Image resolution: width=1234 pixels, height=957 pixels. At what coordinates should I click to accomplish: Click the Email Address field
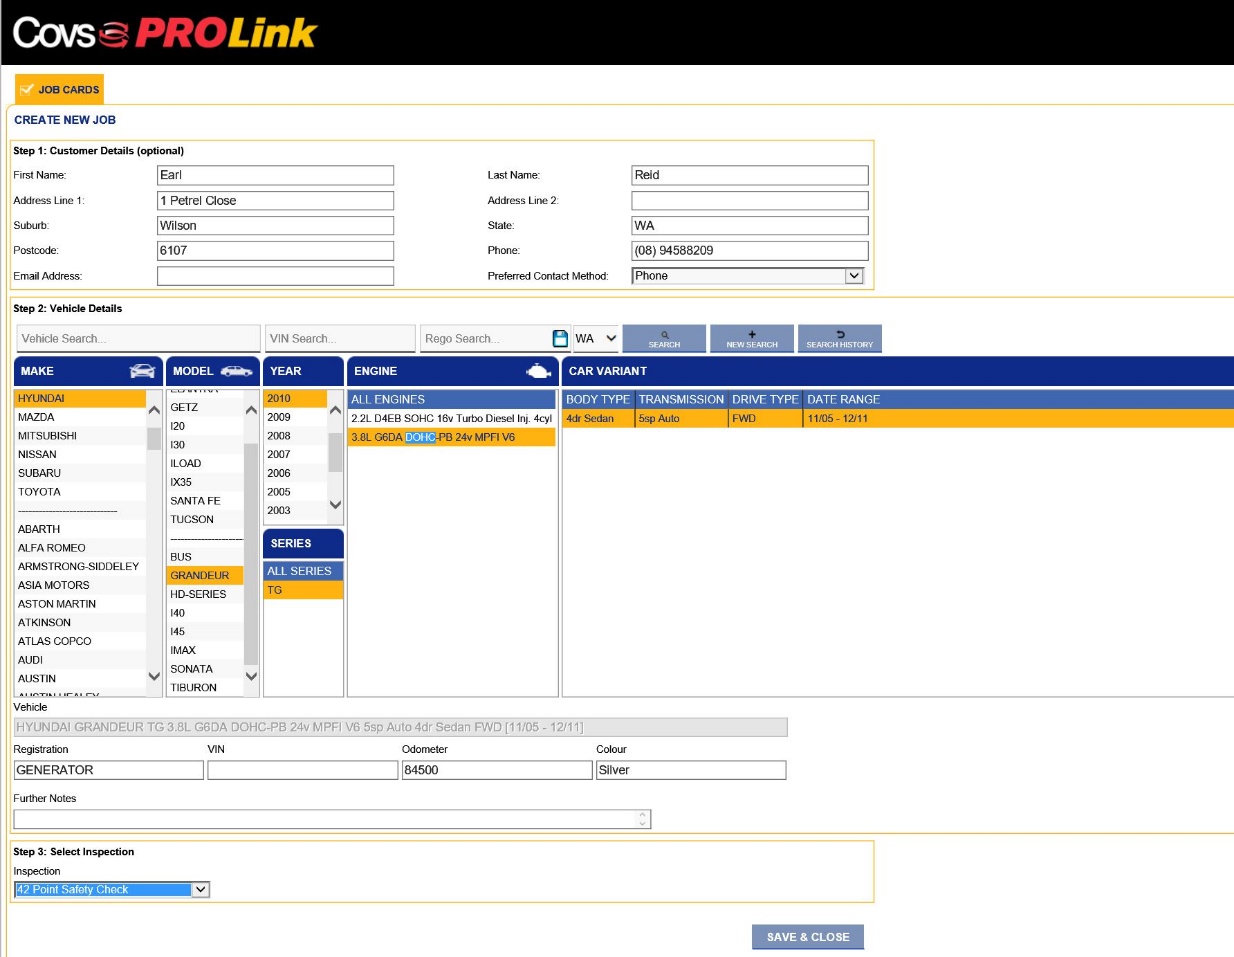coord(276,276)
